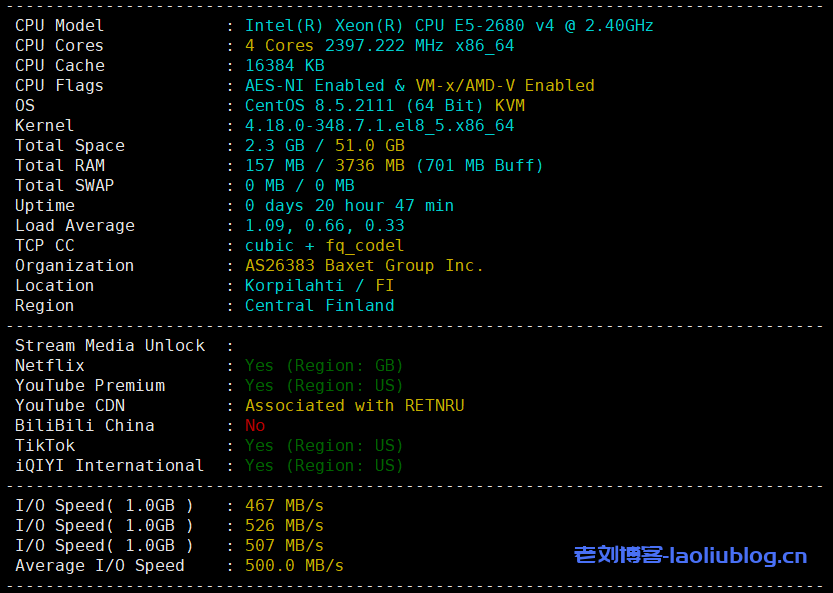Click the Total RAM usage value
833x593 pixels.
[394, 166]
